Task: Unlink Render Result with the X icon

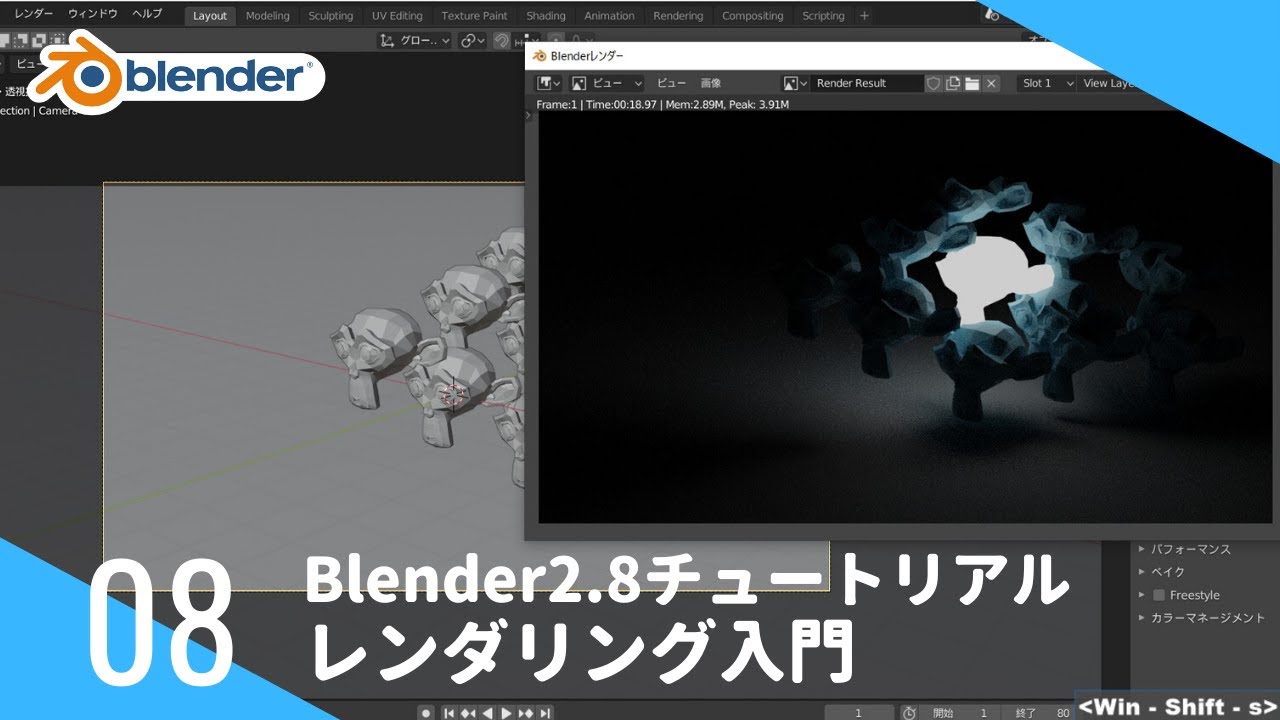Action: click(991, 83)
